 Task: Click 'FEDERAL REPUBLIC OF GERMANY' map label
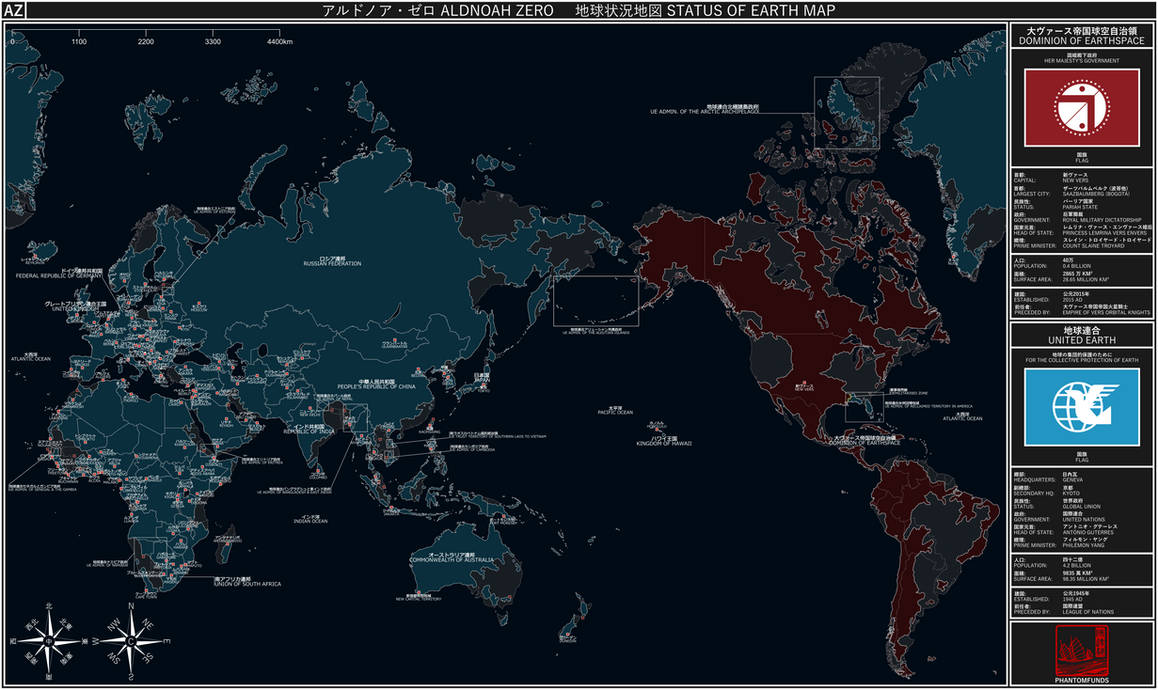59,276
